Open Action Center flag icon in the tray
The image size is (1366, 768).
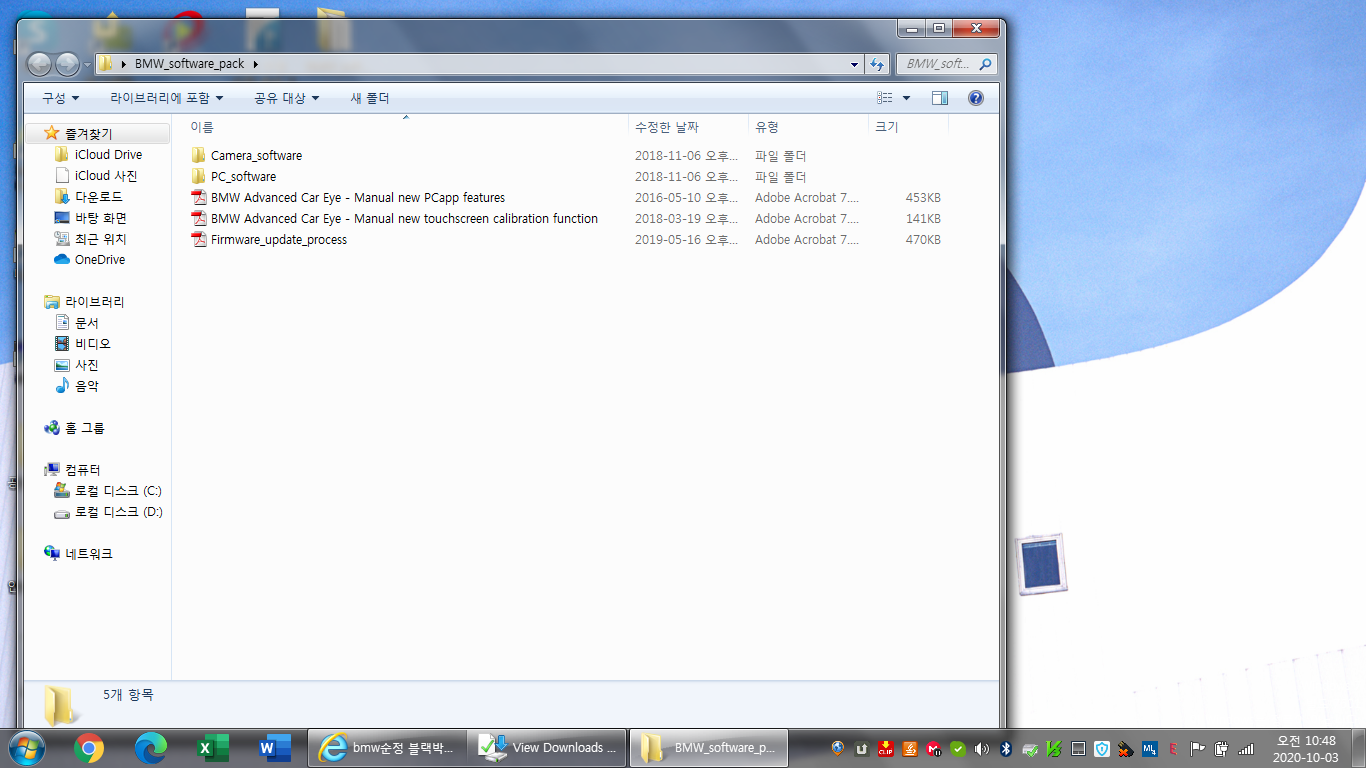pyautogui.click(x=1198, y=748)
